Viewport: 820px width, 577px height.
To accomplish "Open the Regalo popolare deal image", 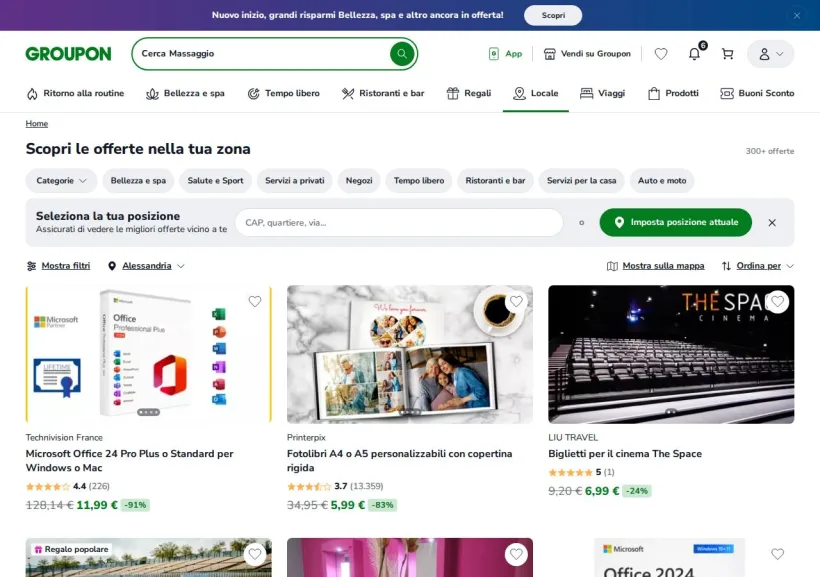I will pyautogui.click(x=149, y=558).
